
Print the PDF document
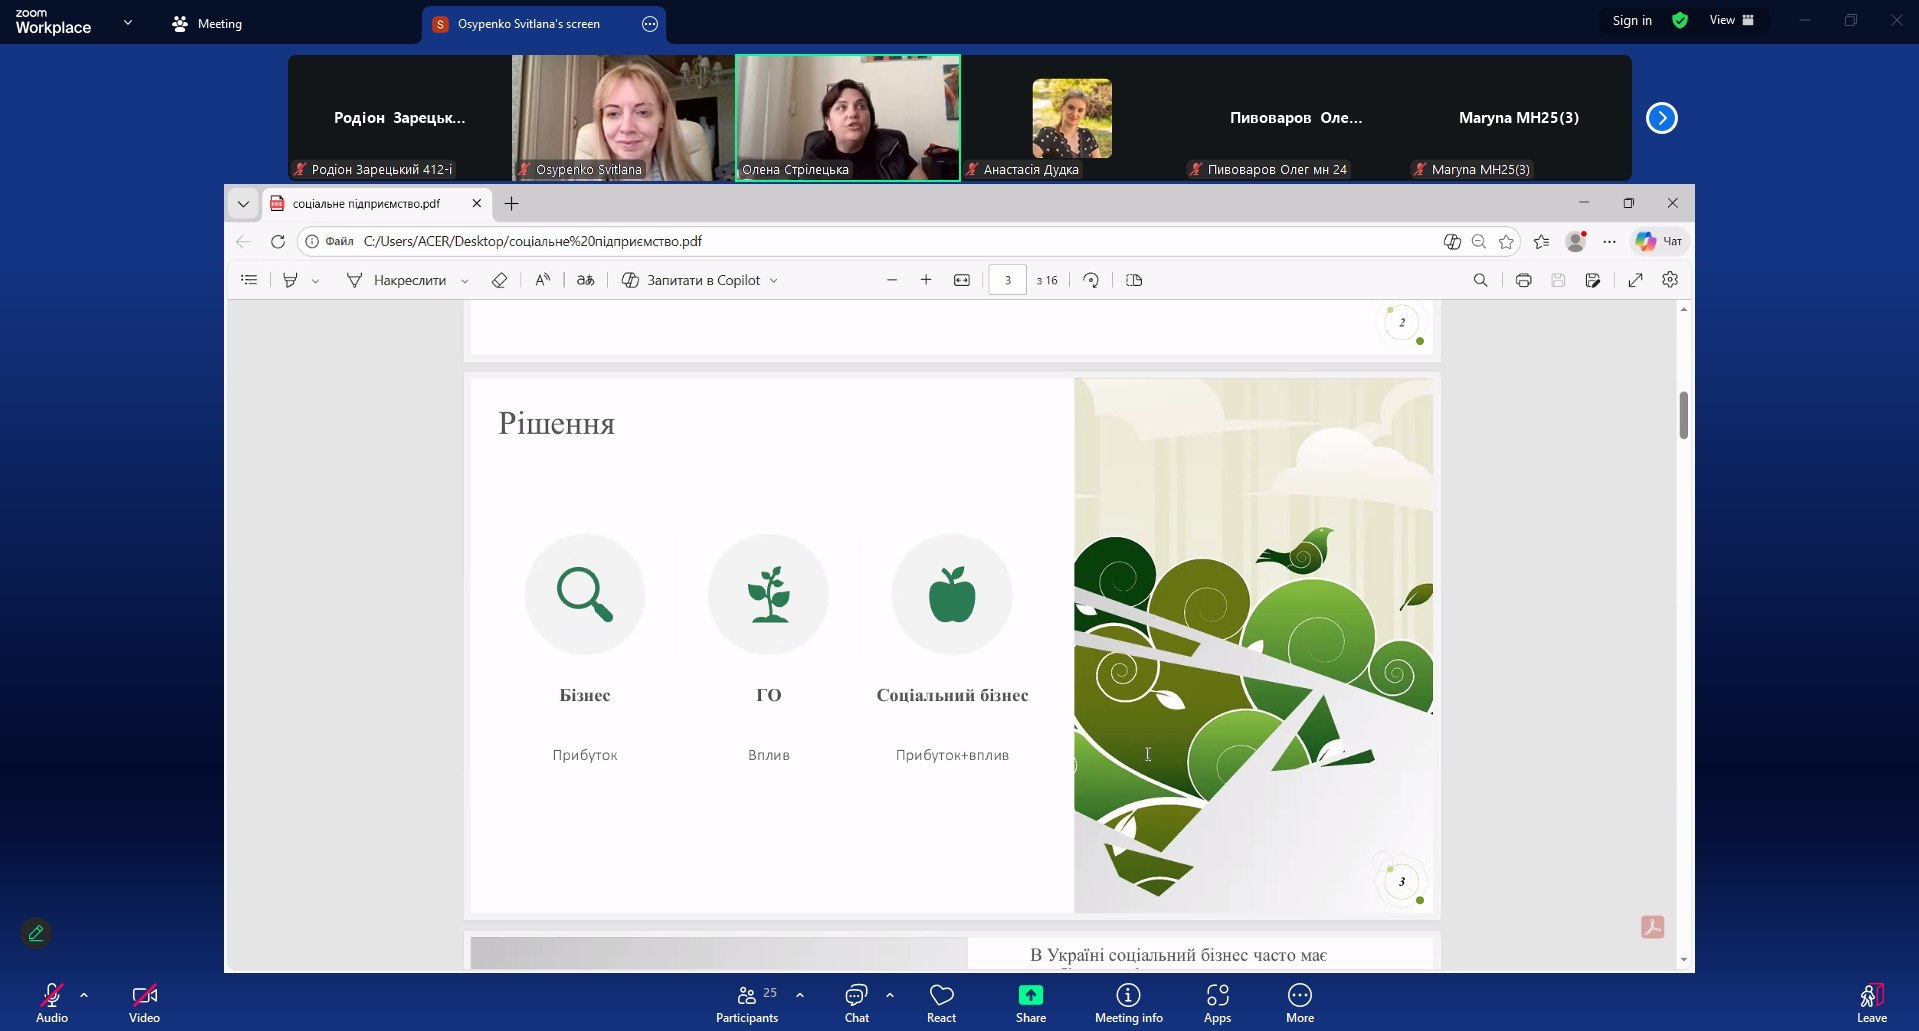1523,281
